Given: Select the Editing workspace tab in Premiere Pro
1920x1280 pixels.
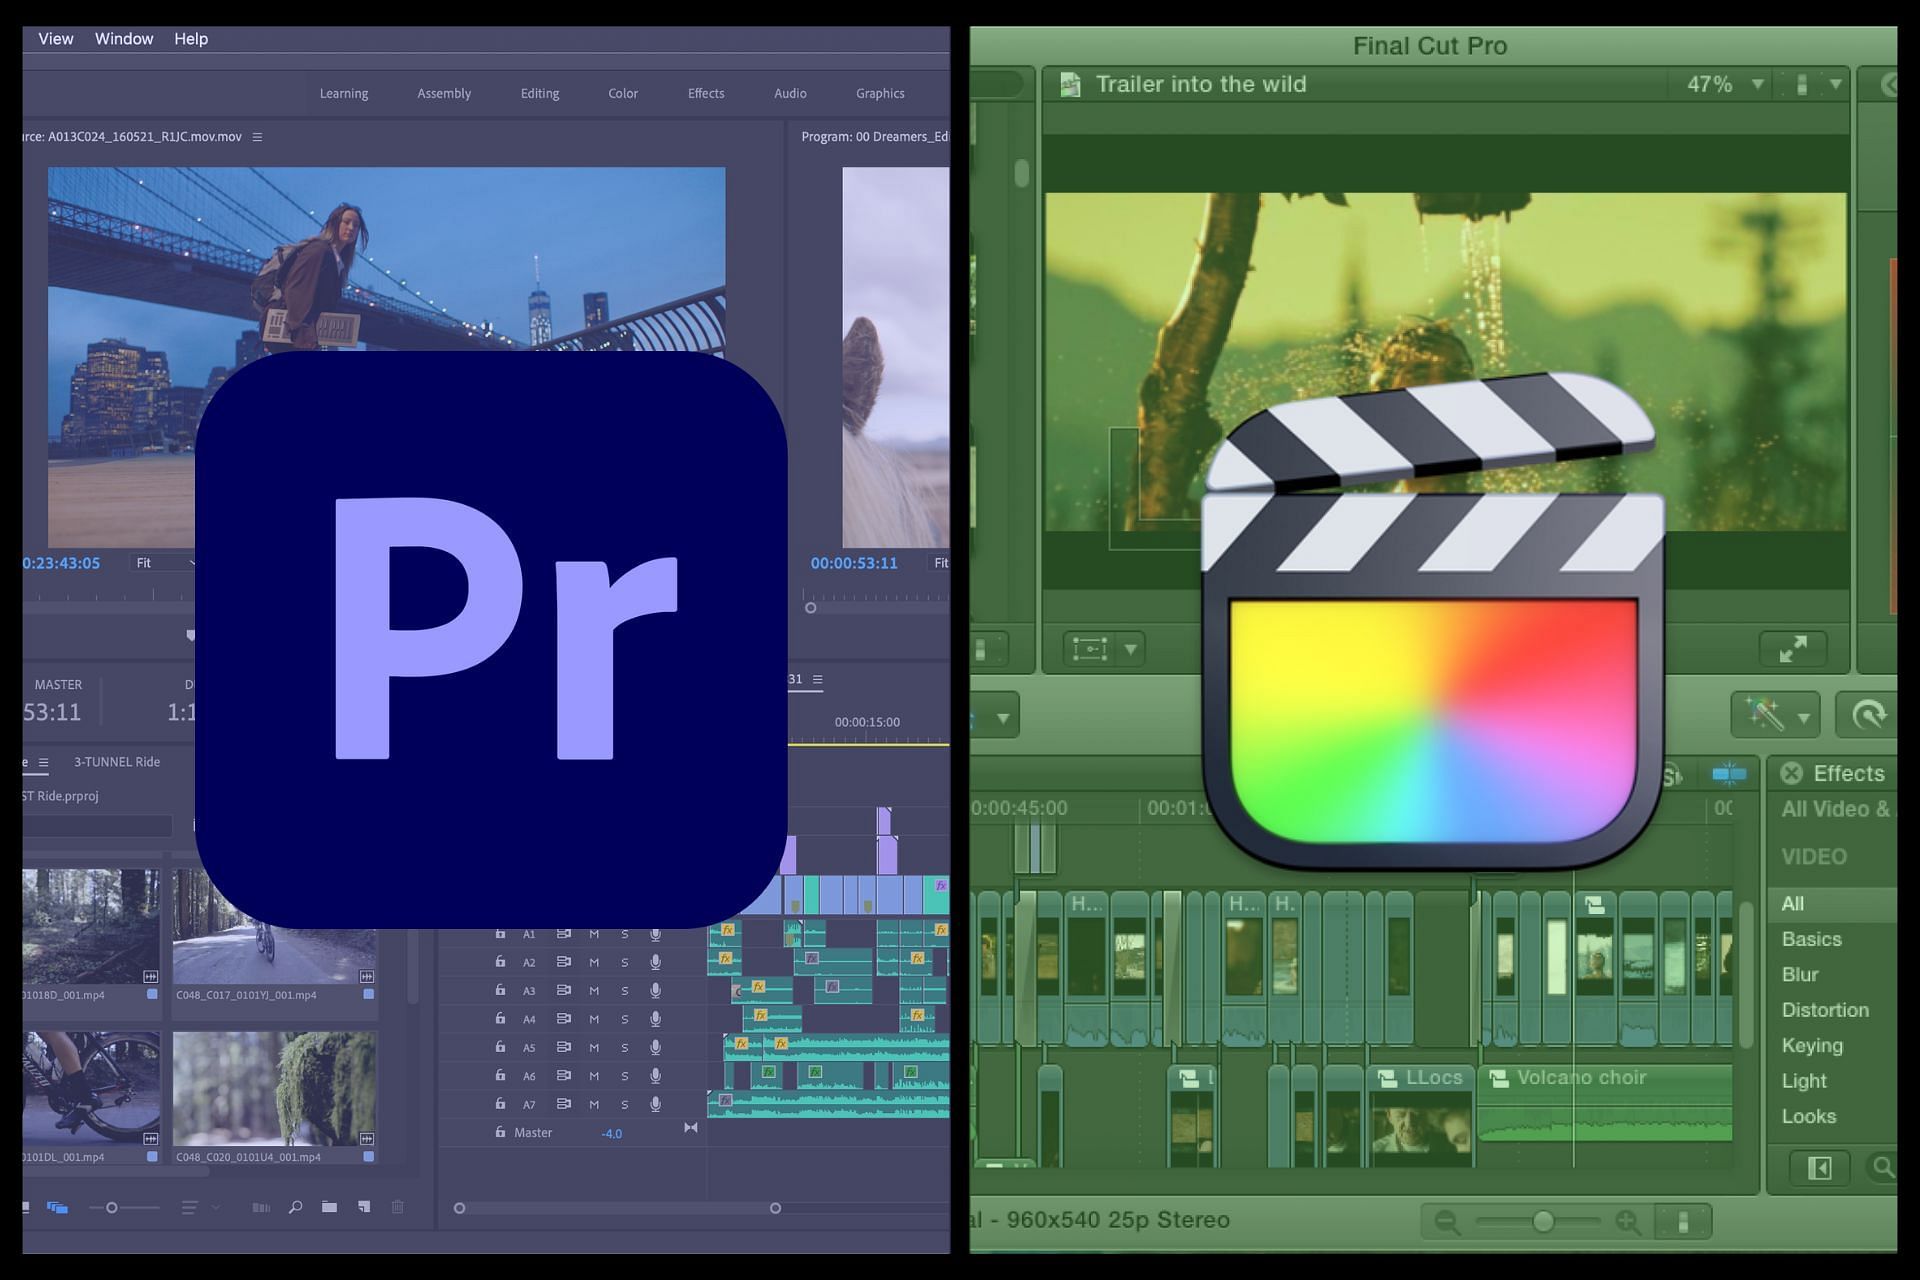Looking at the screenshot, I should 539,91.
